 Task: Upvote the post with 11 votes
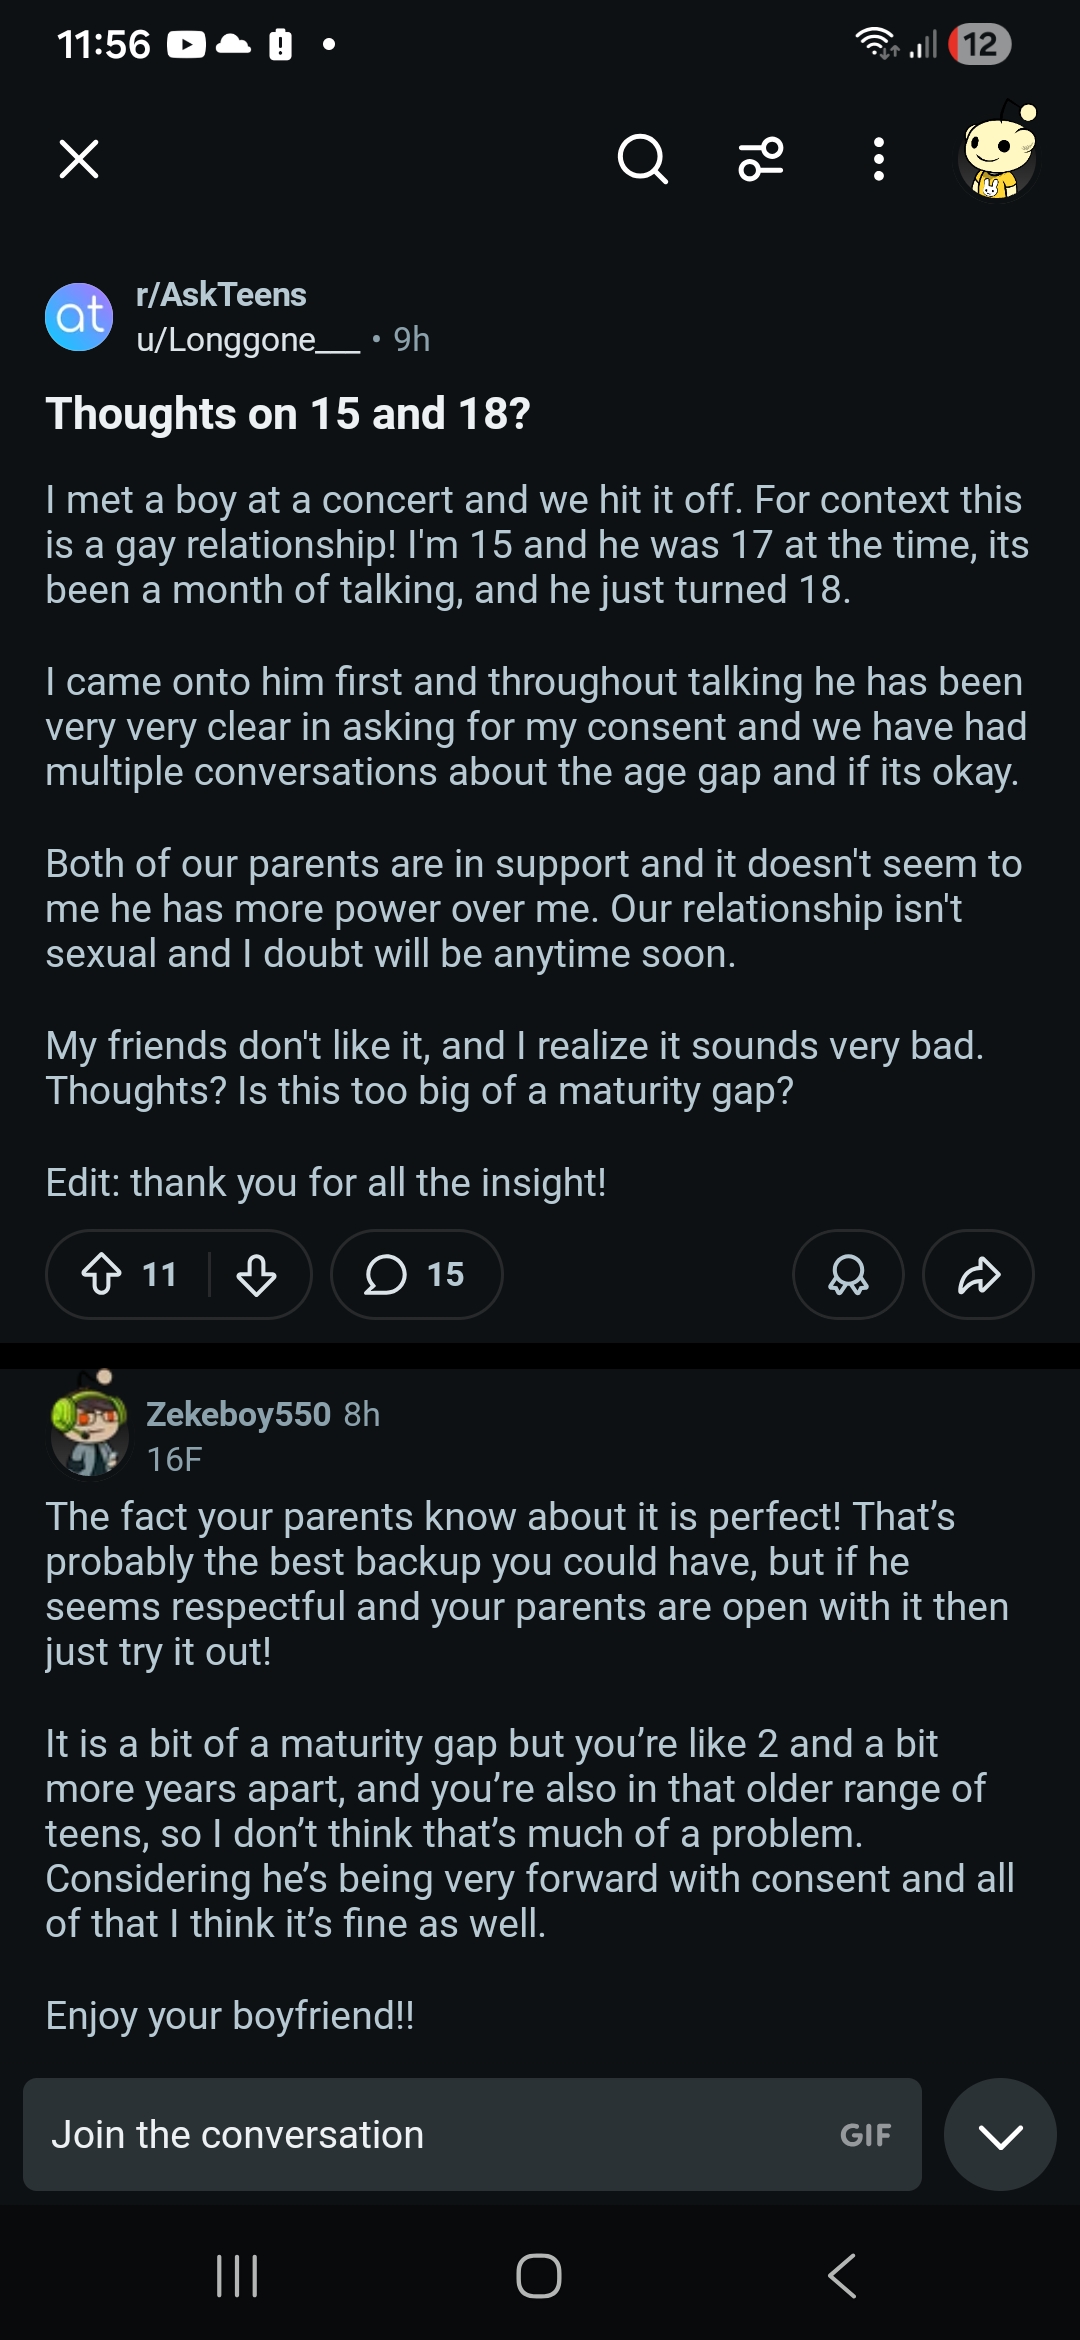tap(101, 1274)
